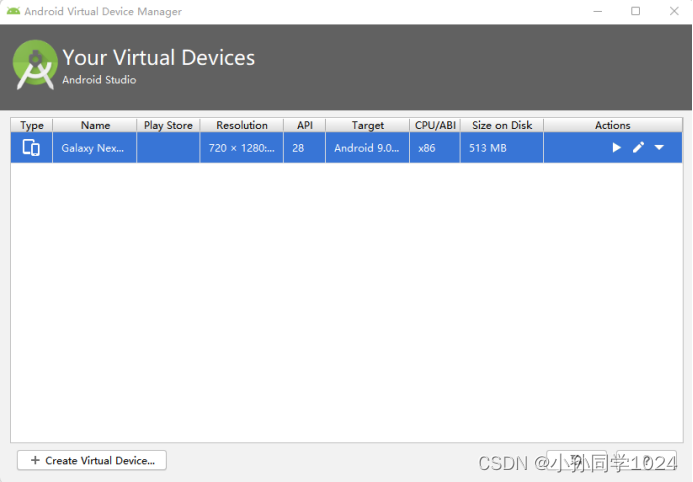This screenshot has width=693, height=482.
Task: Edit the Galaxy Nexus AVD with pencil icon
Action: tap(638, 148)
